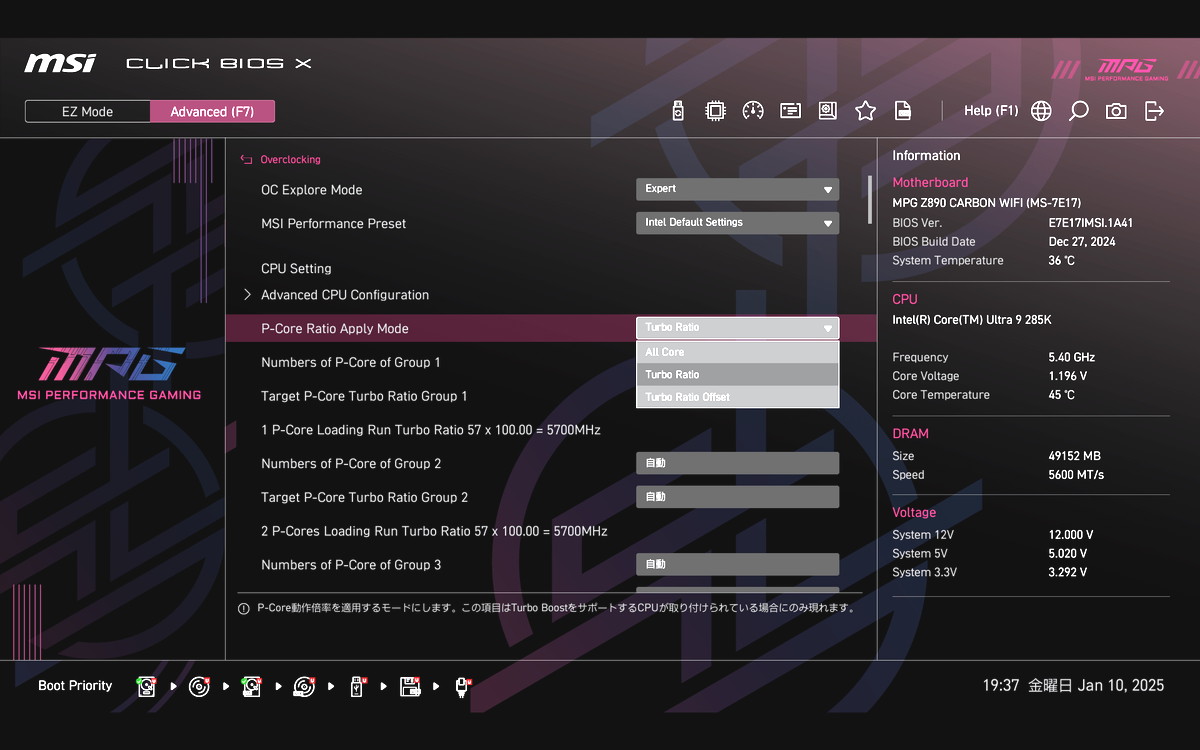Choose Turbo Ratio Offset option

coord(738,397)
